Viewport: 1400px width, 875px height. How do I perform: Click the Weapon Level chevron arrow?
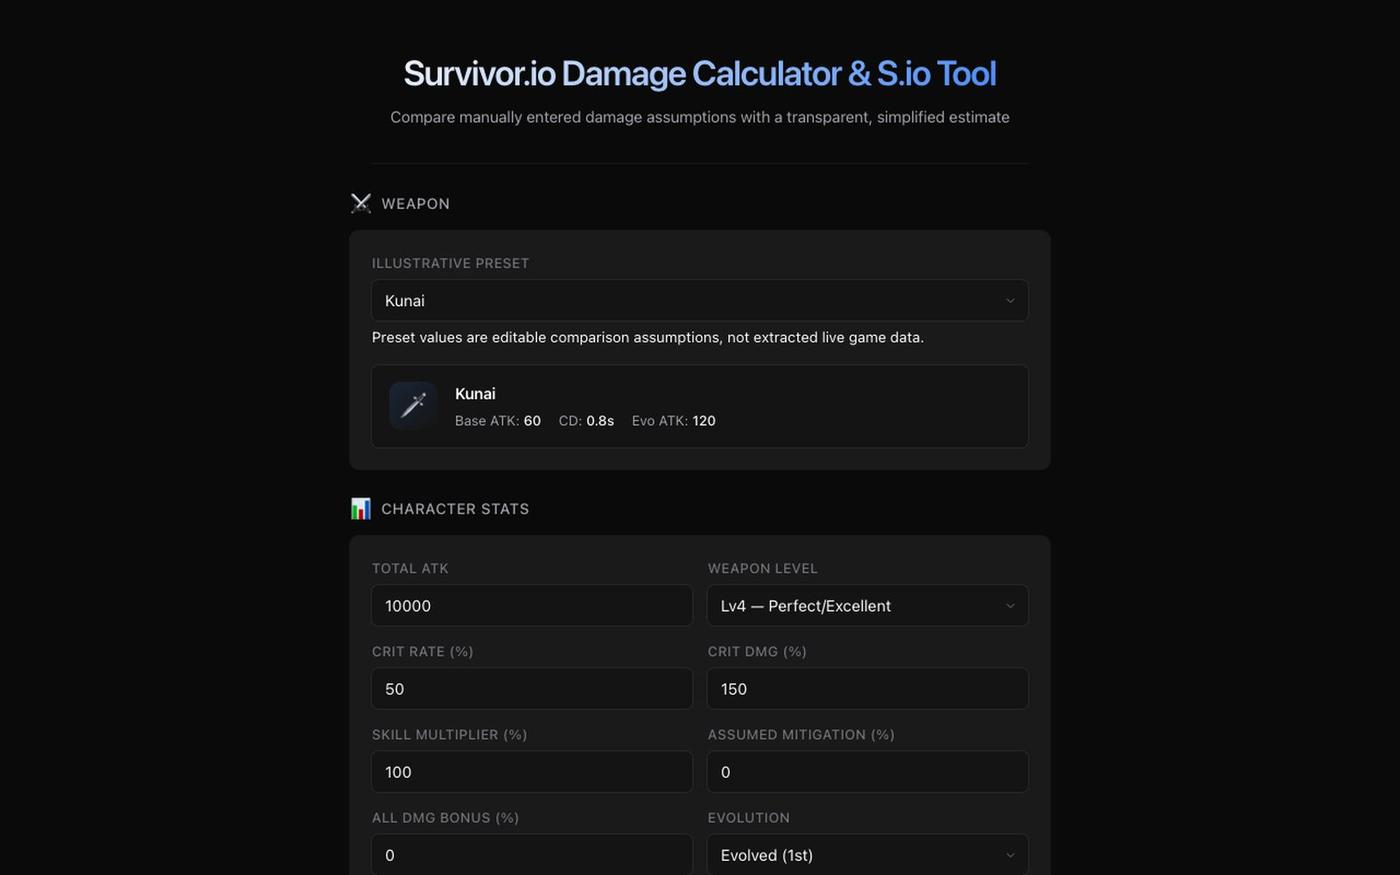(x=1010, y=605)
